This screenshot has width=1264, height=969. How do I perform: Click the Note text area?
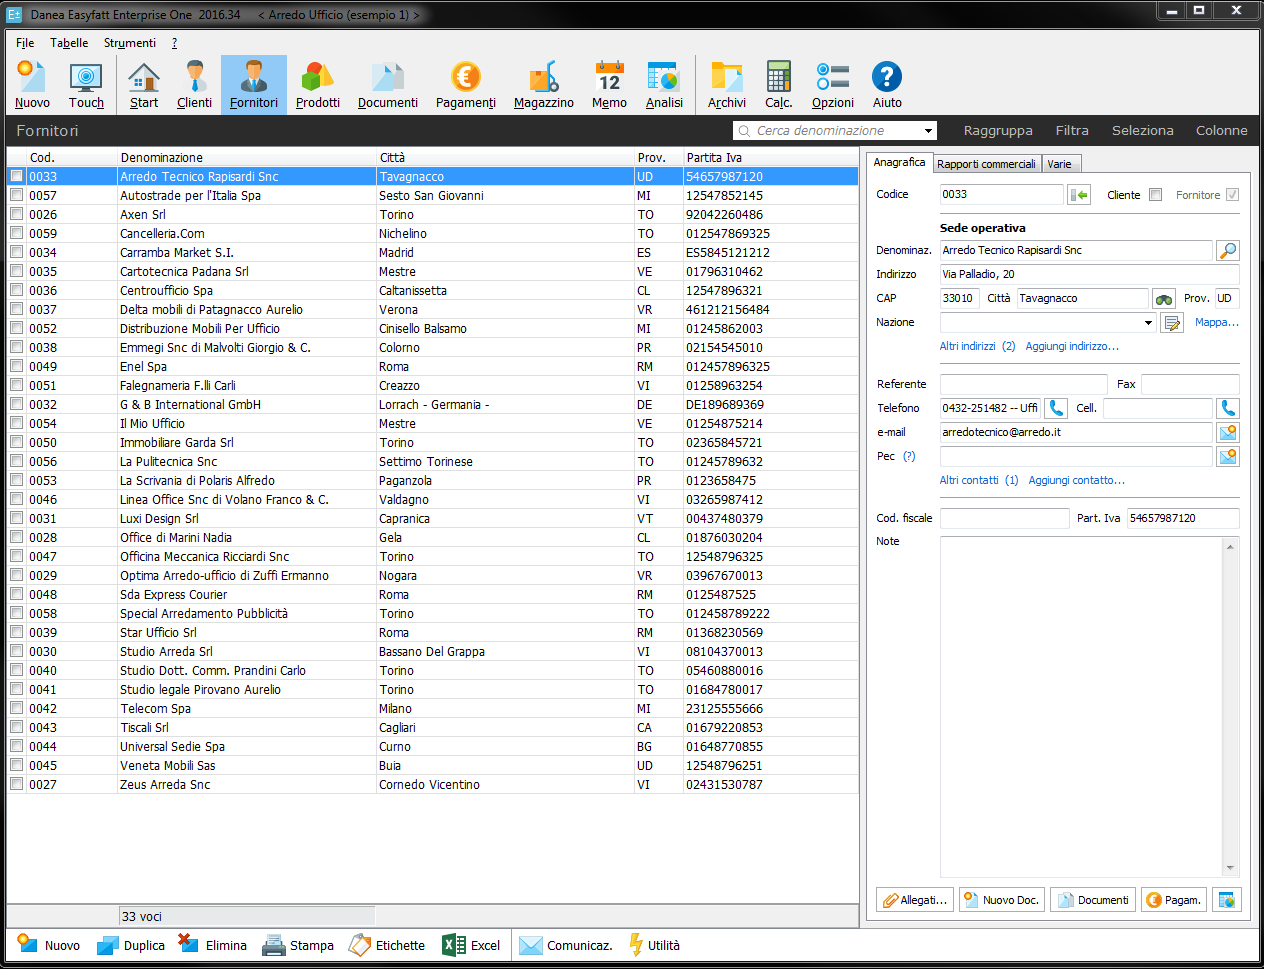point(1081,707)
